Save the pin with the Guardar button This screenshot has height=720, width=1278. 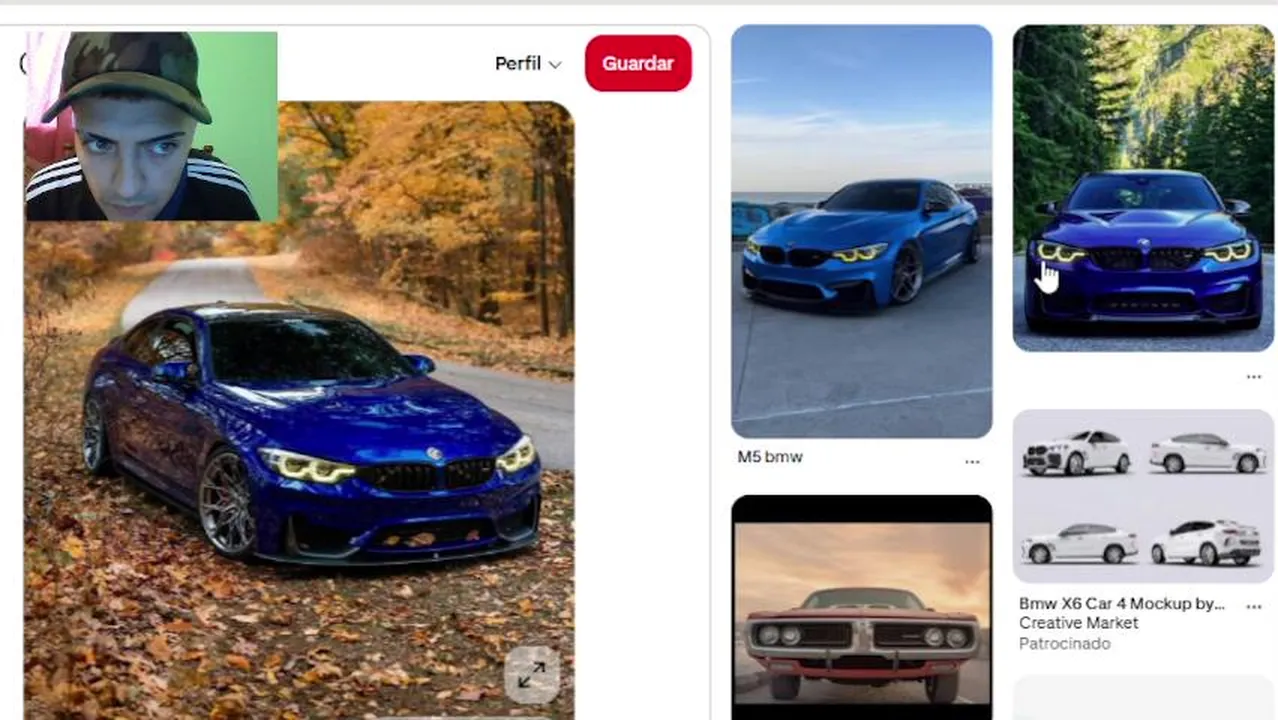coord(638,63)
